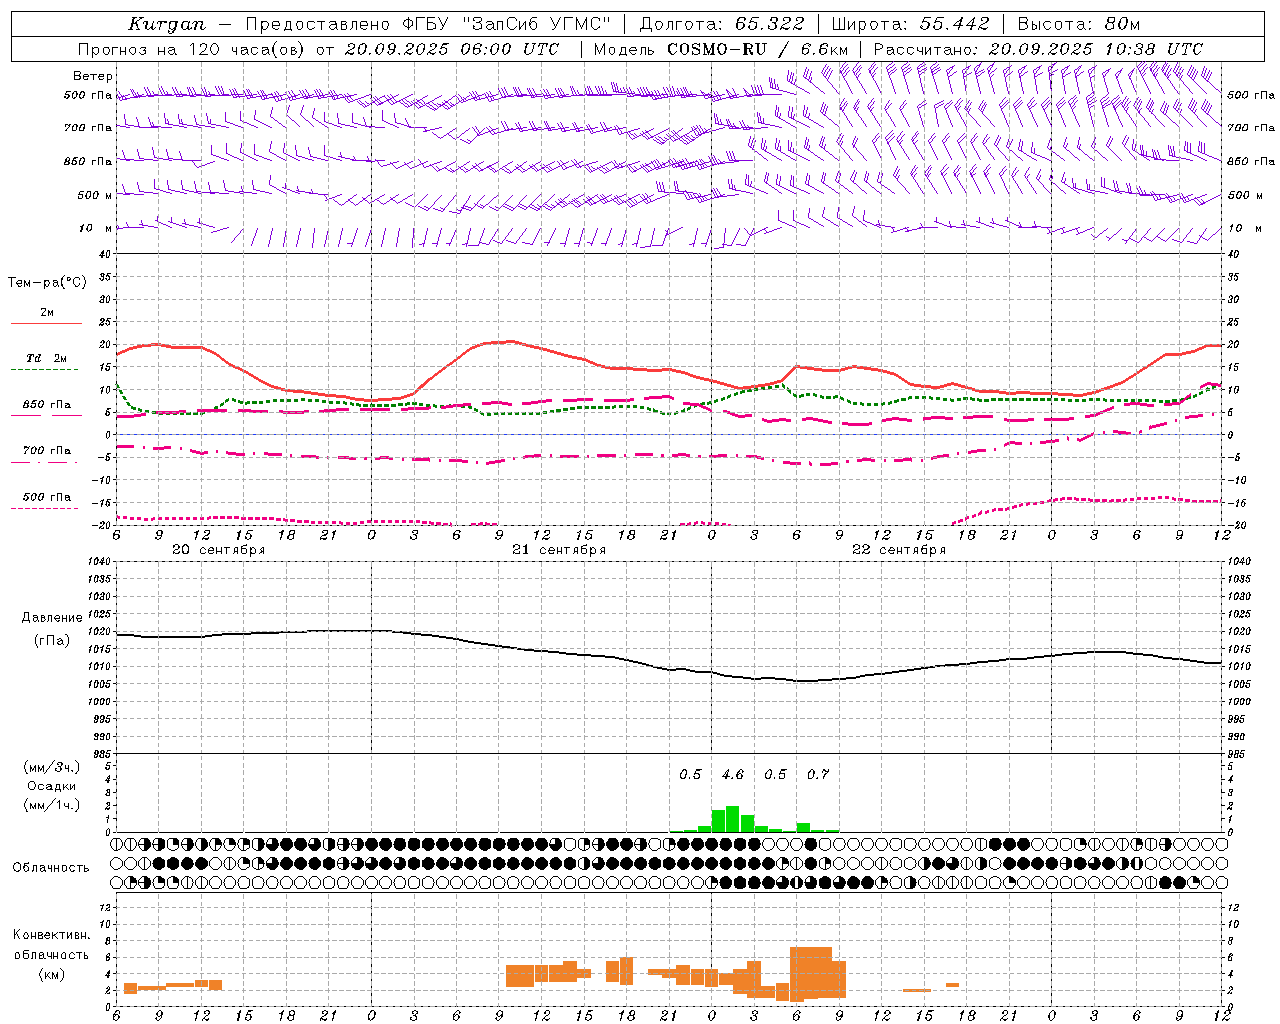Click the Давление panel label

coord(52,618)
